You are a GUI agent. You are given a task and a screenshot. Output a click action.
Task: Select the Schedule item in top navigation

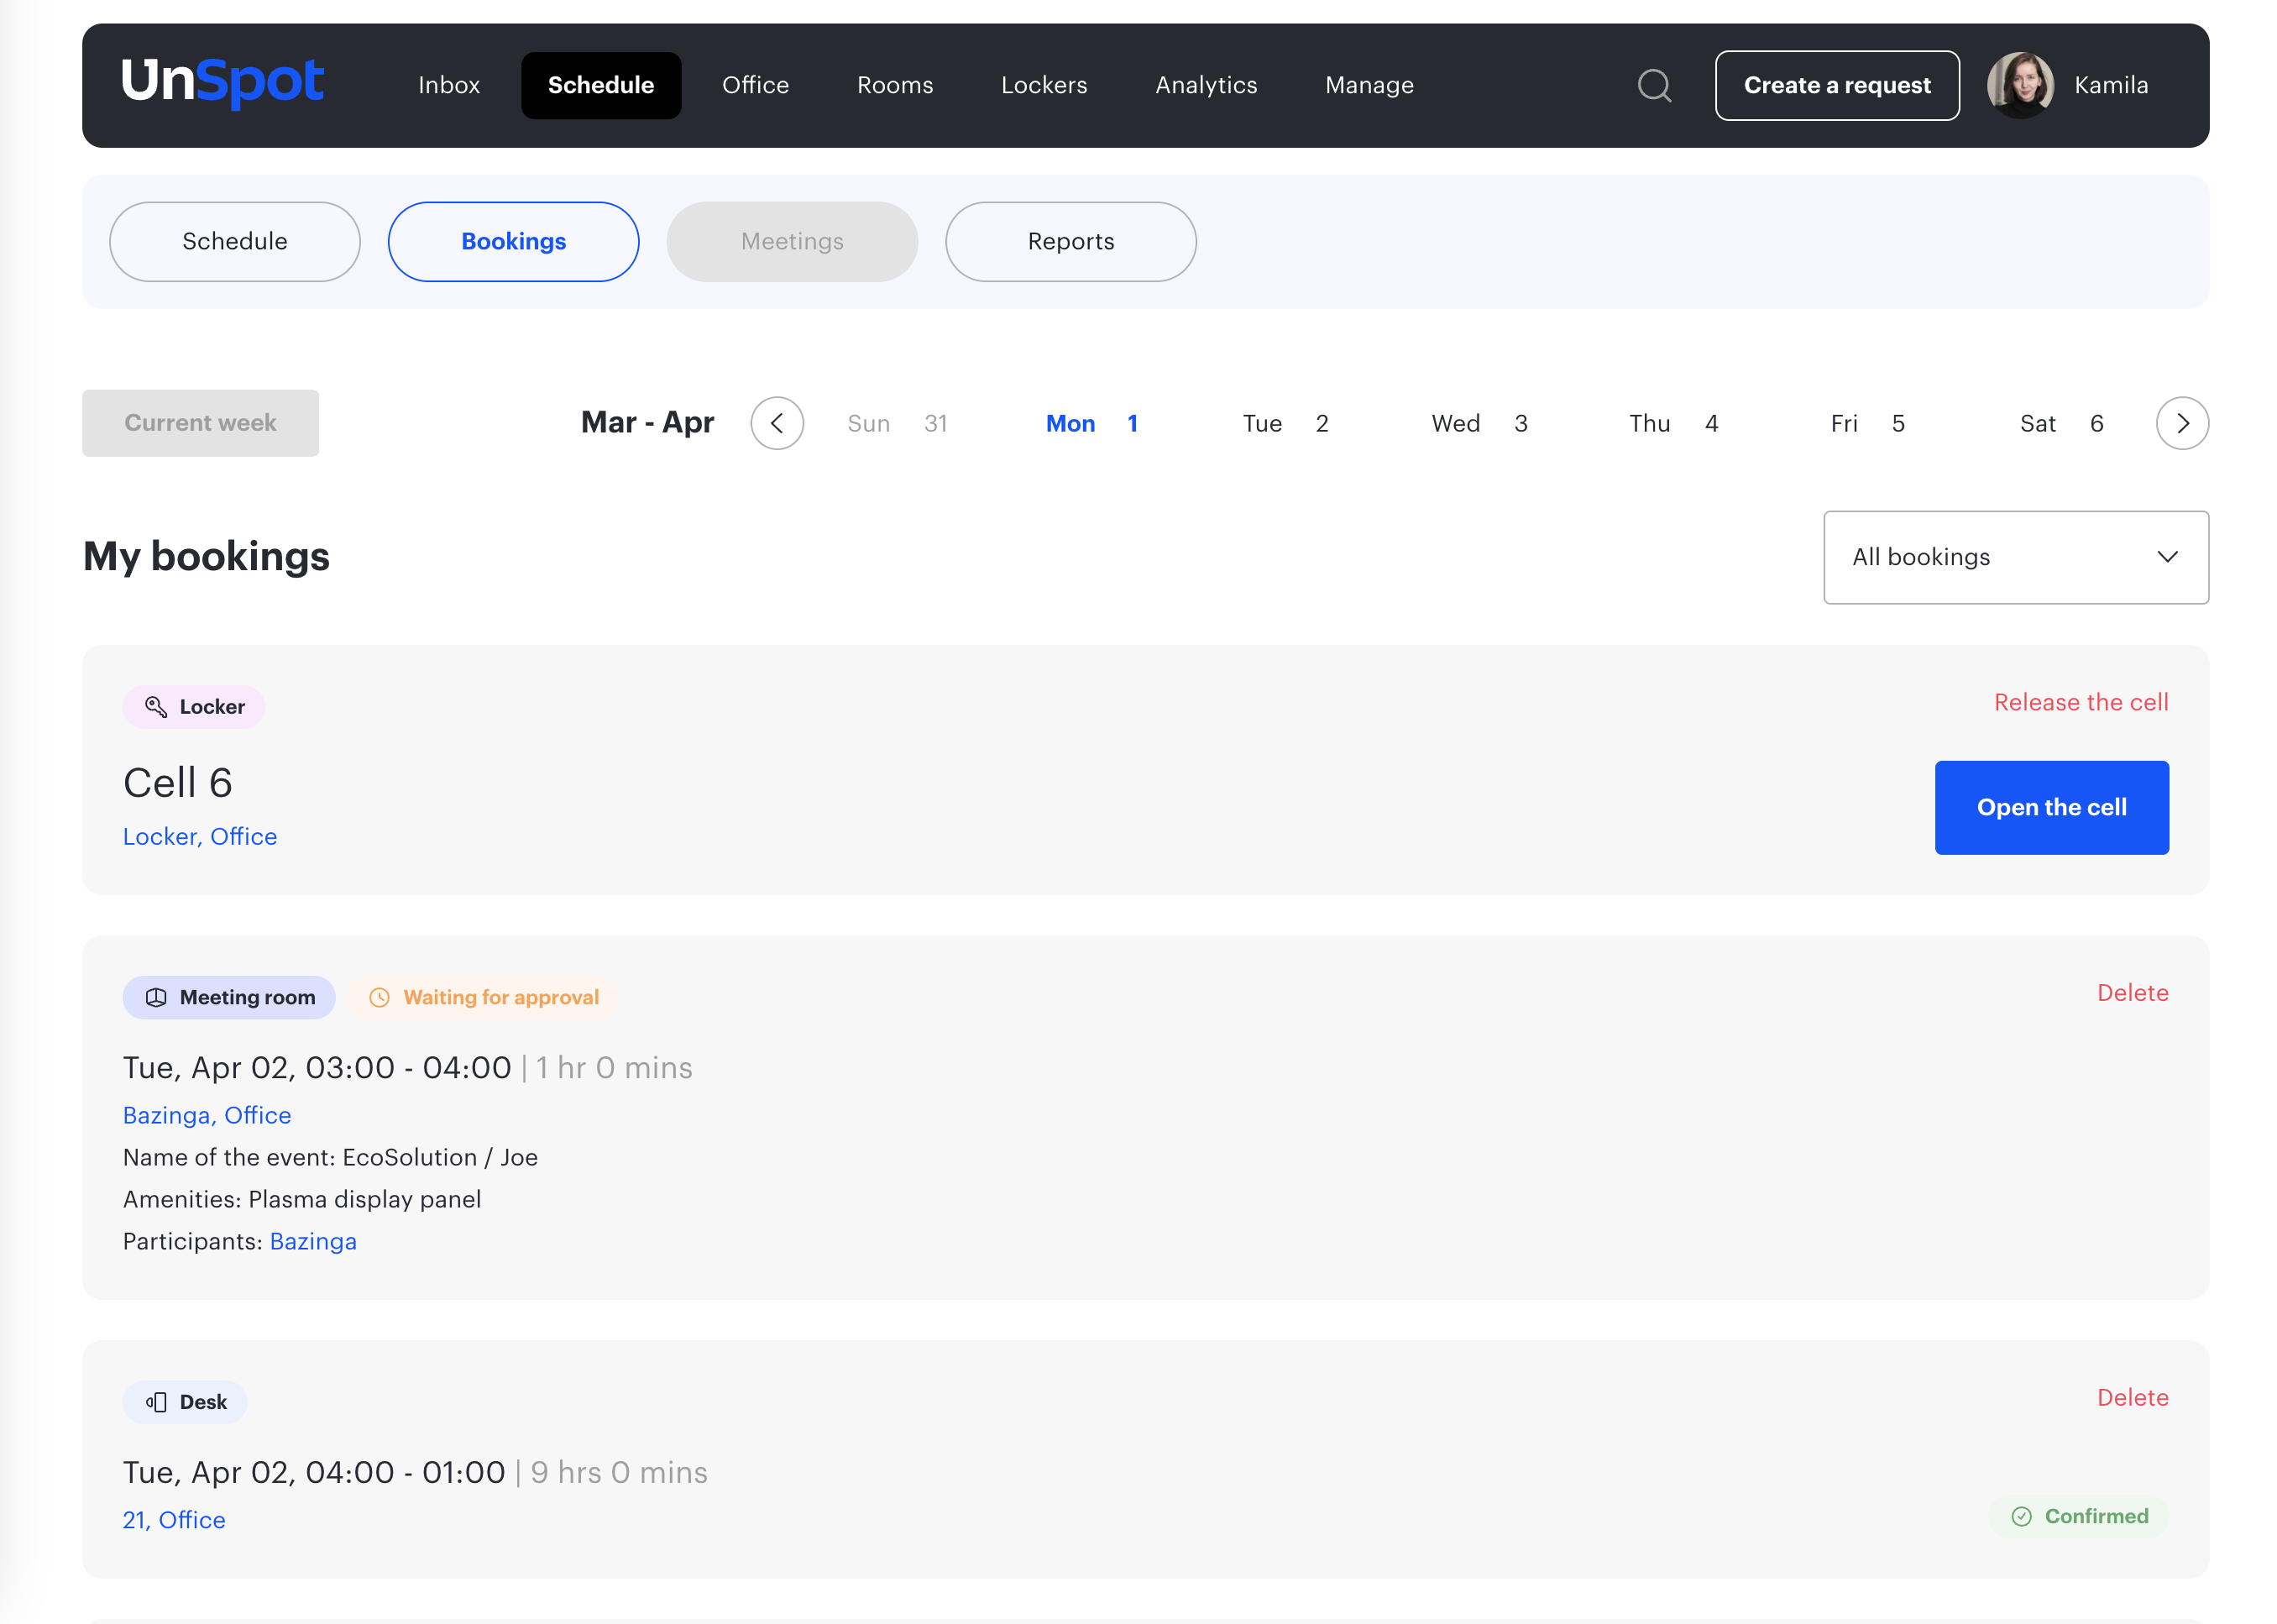coord(601,85)
